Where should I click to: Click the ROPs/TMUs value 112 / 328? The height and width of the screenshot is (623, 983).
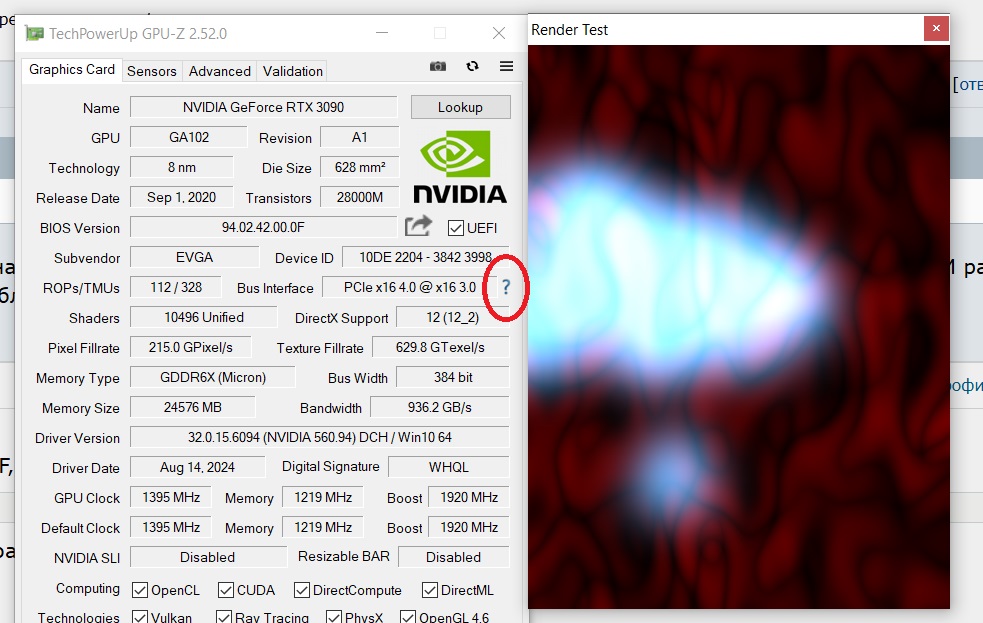(x=176, y=288)
